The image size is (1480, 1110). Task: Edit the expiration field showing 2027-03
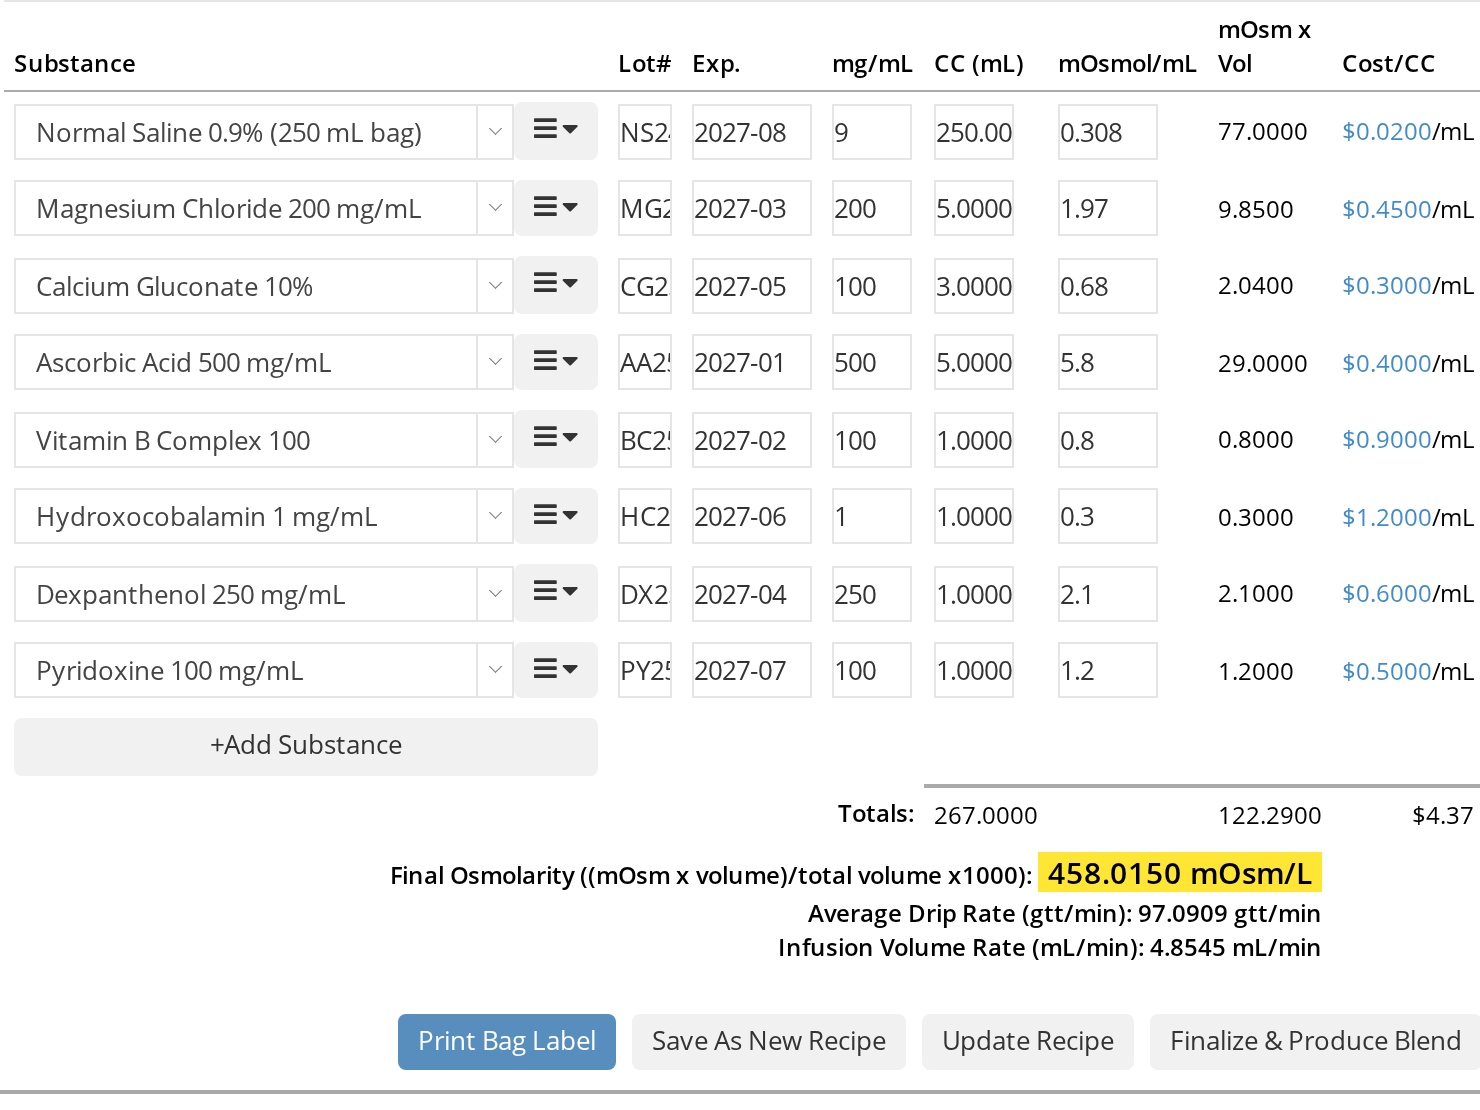tap(752, 208)
